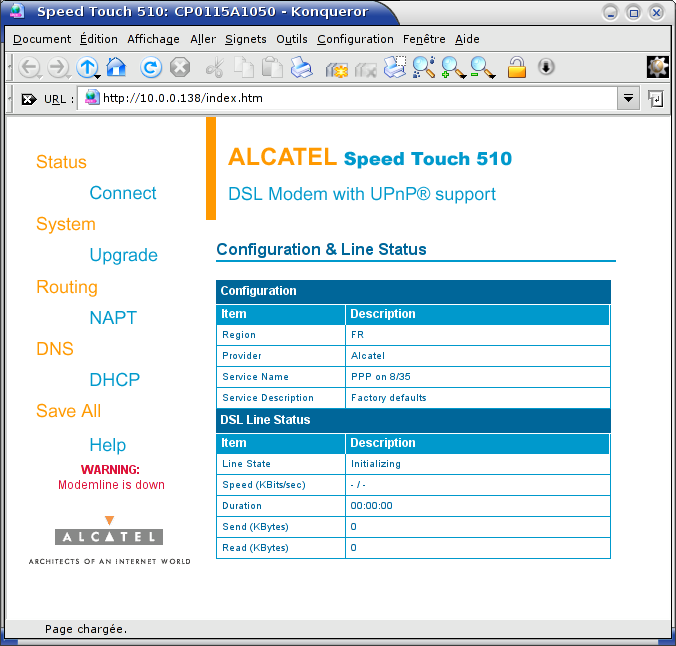Click the 'FR' region value cell
Image resolution: width=676 pixels, height=646 pixels.
[478, 335]
